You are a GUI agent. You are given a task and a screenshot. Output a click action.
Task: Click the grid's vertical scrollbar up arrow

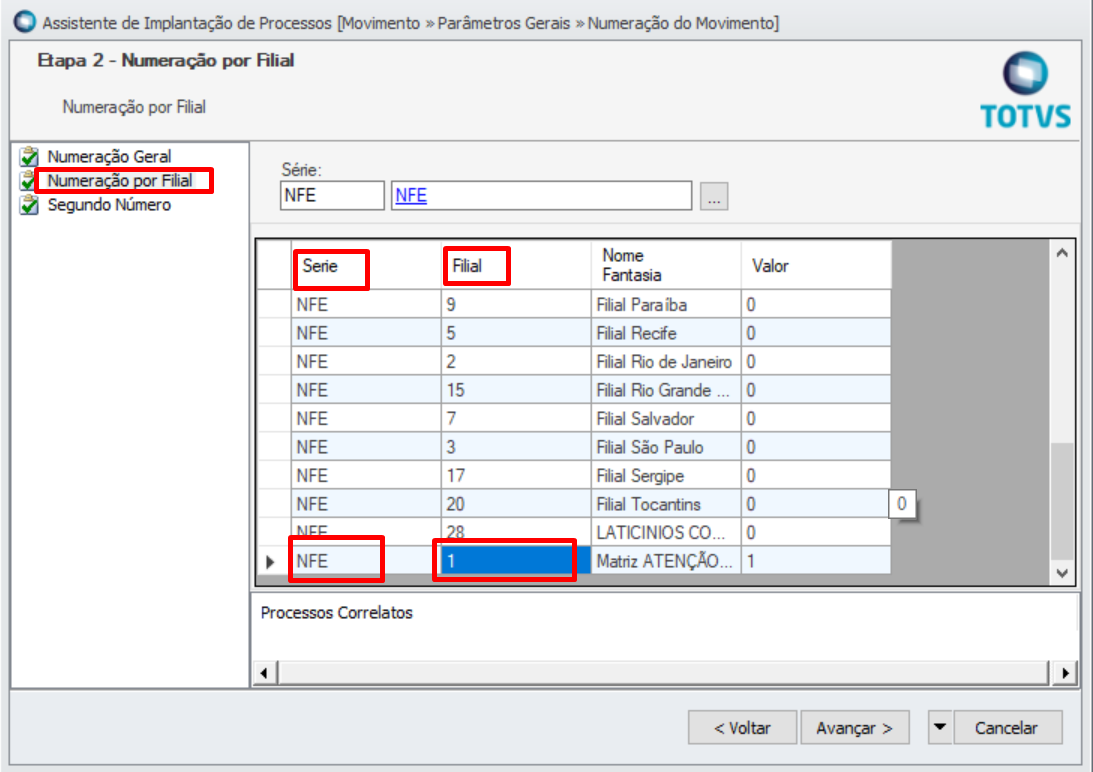point(1062,253)
